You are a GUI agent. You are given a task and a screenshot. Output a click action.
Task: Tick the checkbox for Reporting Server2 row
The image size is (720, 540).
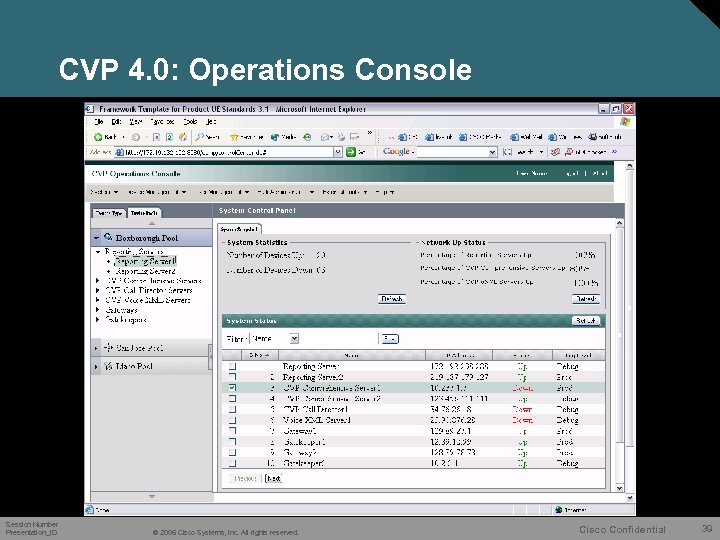pos(232,377)
